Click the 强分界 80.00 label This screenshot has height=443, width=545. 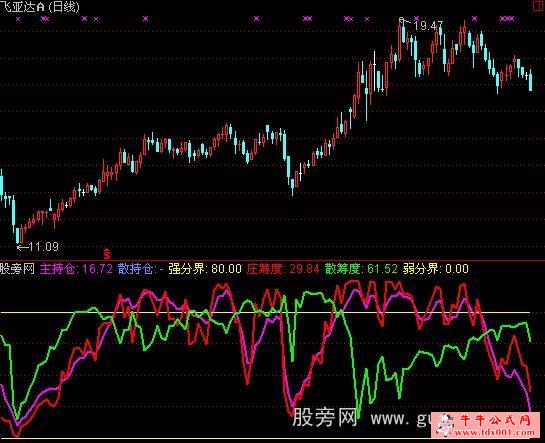[x=205, y=269]
